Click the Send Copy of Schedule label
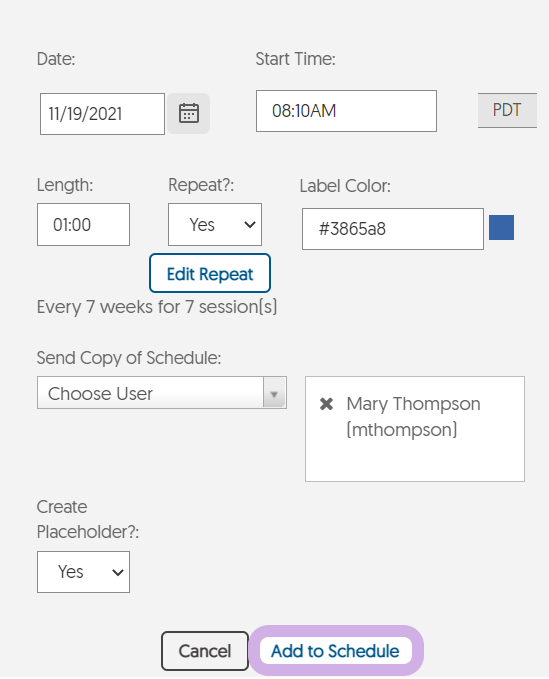This screenshot has height=679, width=549. (x=129, y=358)
